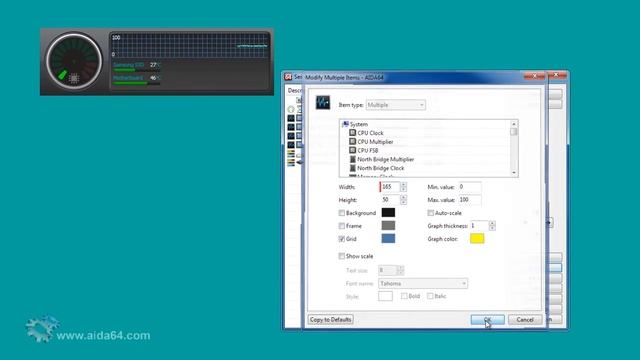Click the Max. value field
This screenshot has height=360, width=640.
pos(470,200)
